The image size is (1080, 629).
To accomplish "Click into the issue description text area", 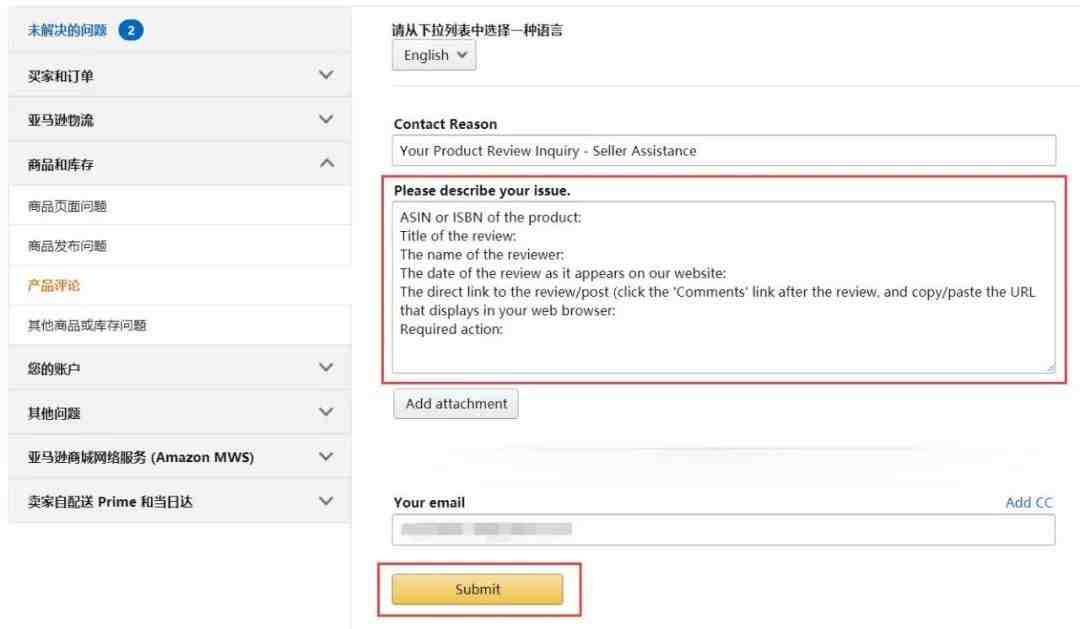I will [x=724, y=287].
